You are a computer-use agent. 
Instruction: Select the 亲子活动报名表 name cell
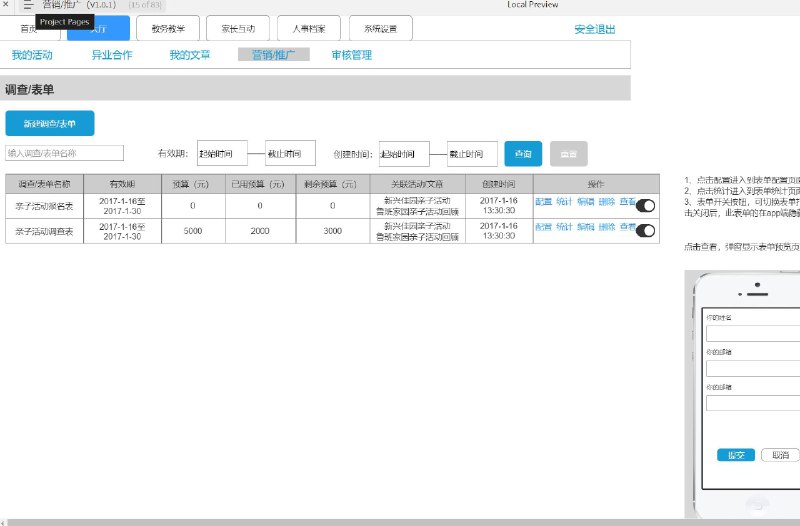pos(44,206)
